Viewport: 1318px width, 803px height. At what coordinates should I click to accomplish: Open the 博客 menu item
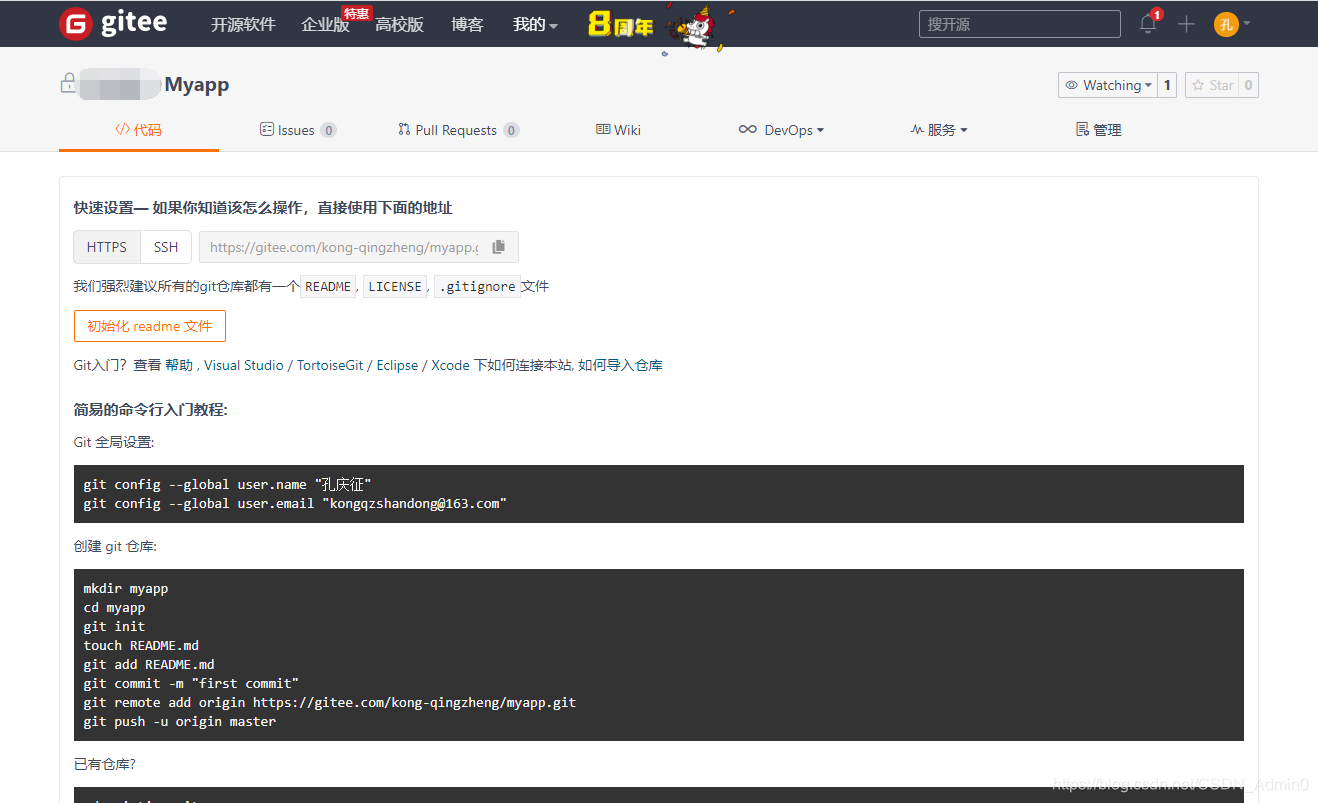467,24
